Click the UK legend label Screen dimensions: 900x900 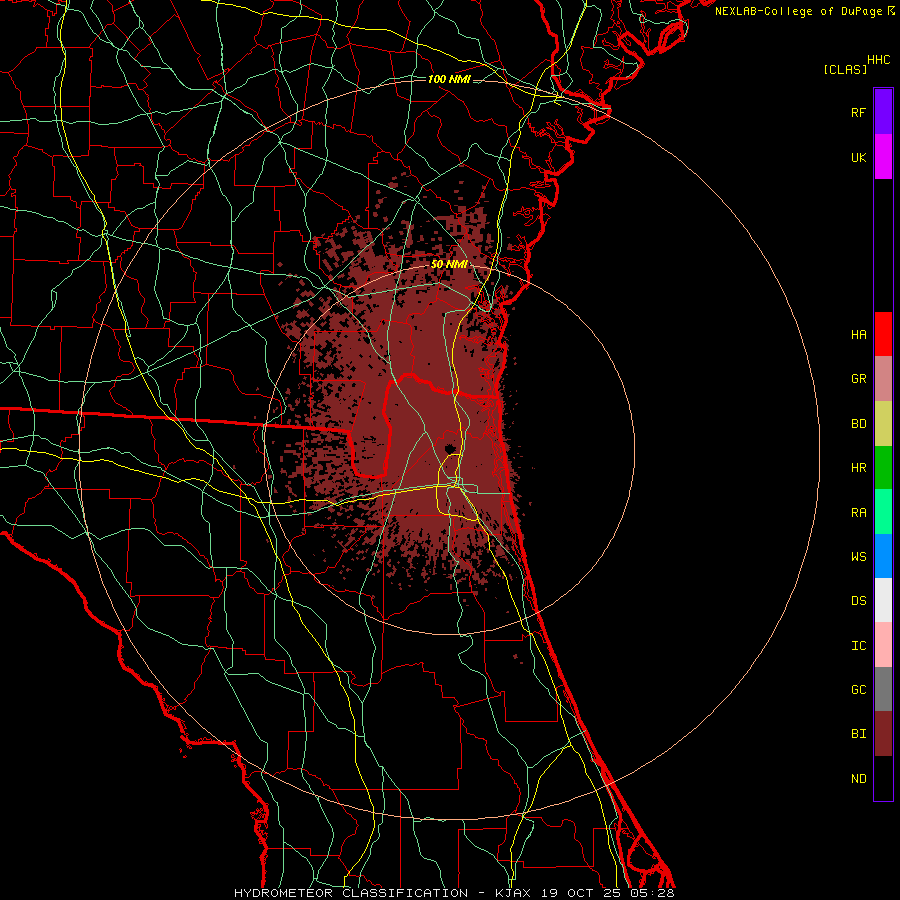pyautogui.click(x=858, y=157)
